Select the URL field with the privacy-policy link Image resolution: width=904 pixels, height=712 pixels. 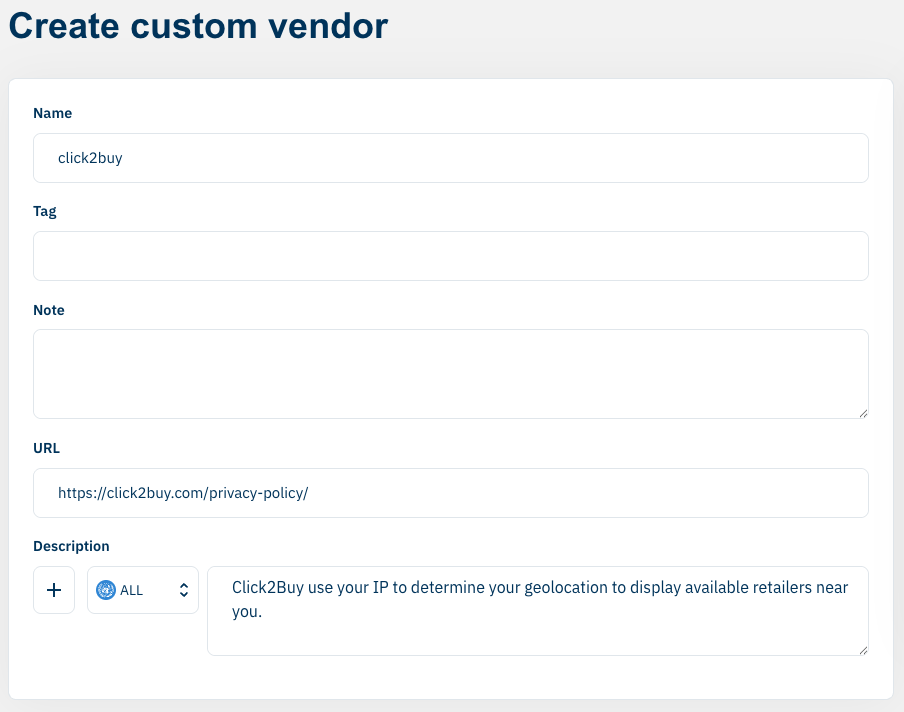(451, 493)
